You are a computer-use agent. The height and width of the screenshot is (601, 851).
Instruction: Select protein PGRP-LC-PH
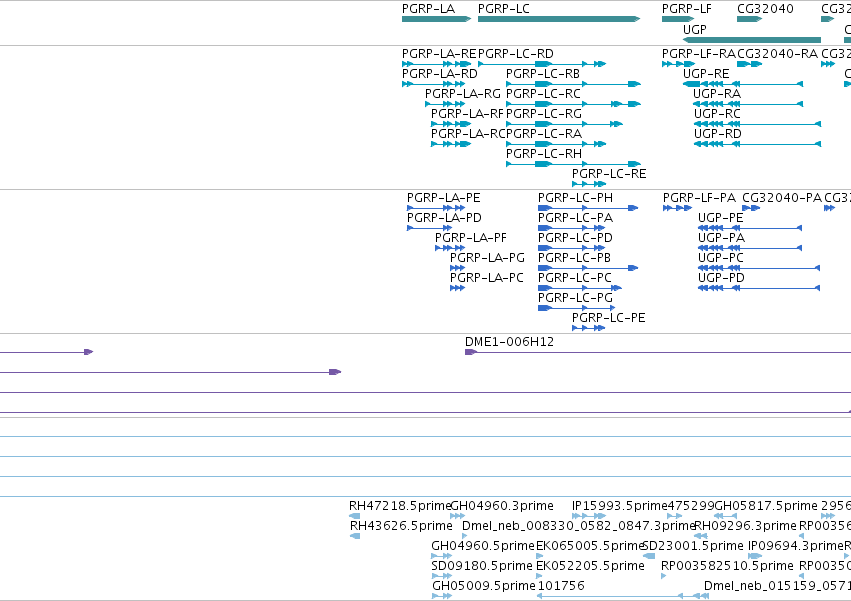575,198
